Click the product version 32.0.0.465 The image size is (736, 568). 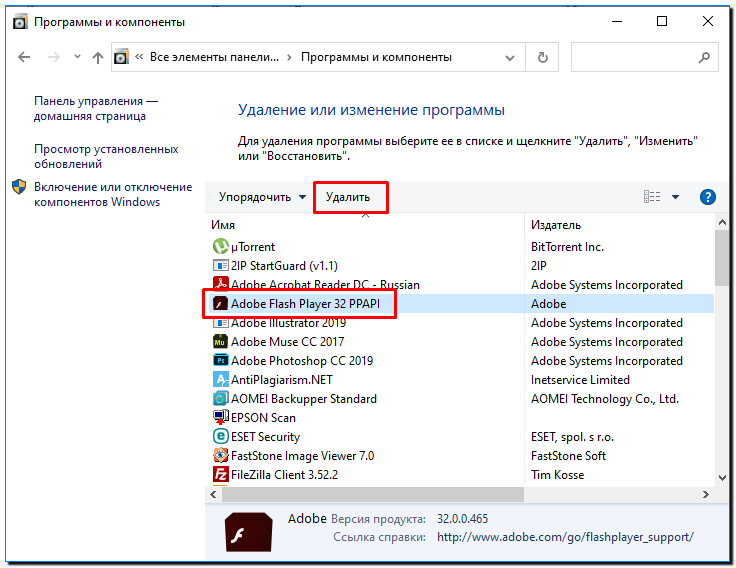pos(462,519)
